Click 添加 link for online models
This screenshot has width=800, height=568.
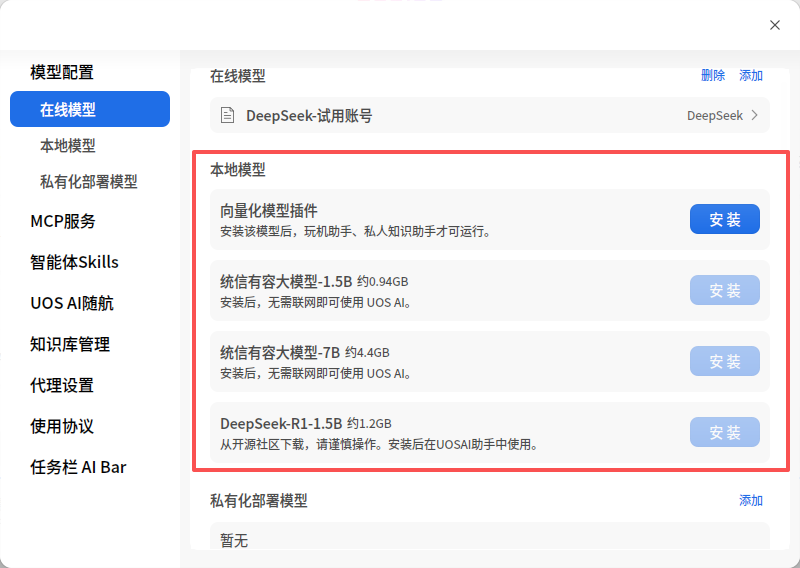coord(751,76)
